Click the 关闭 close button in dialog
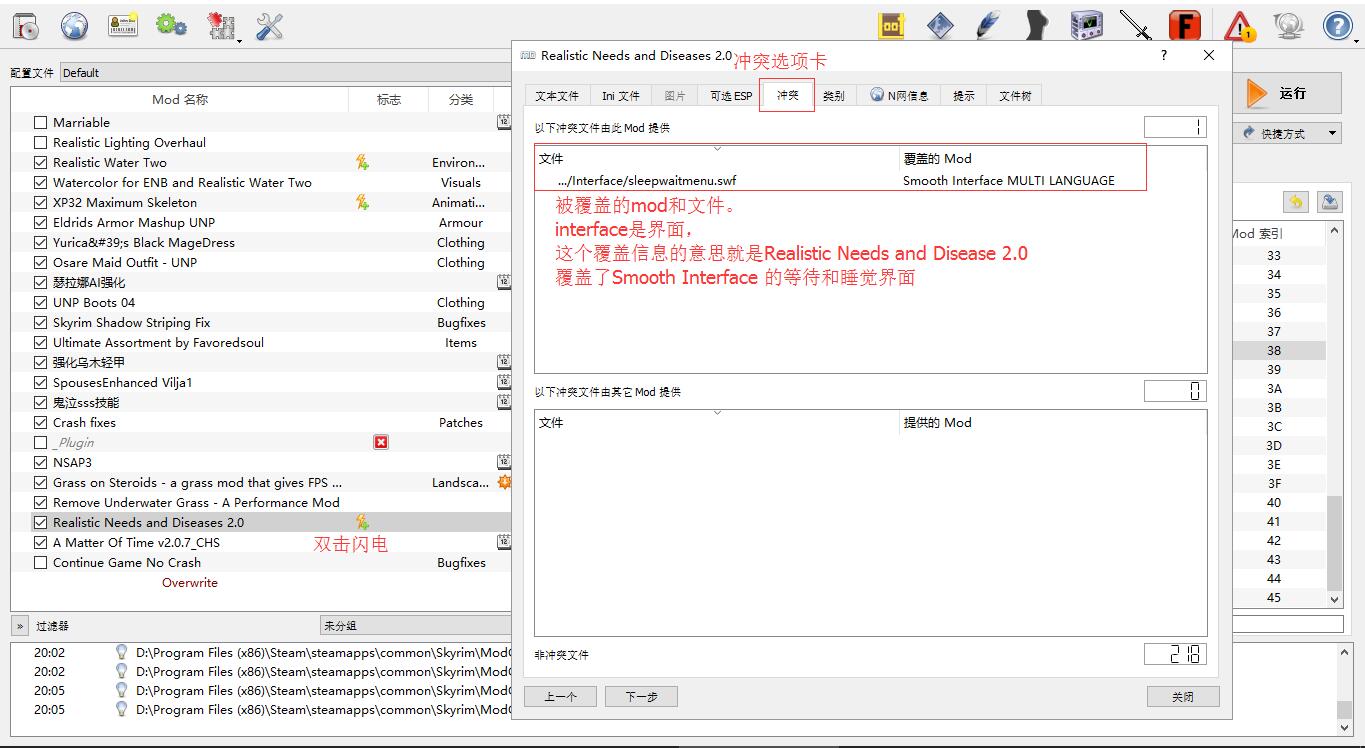Screen dimensions: 1365x748 [x=1183, y=696]
